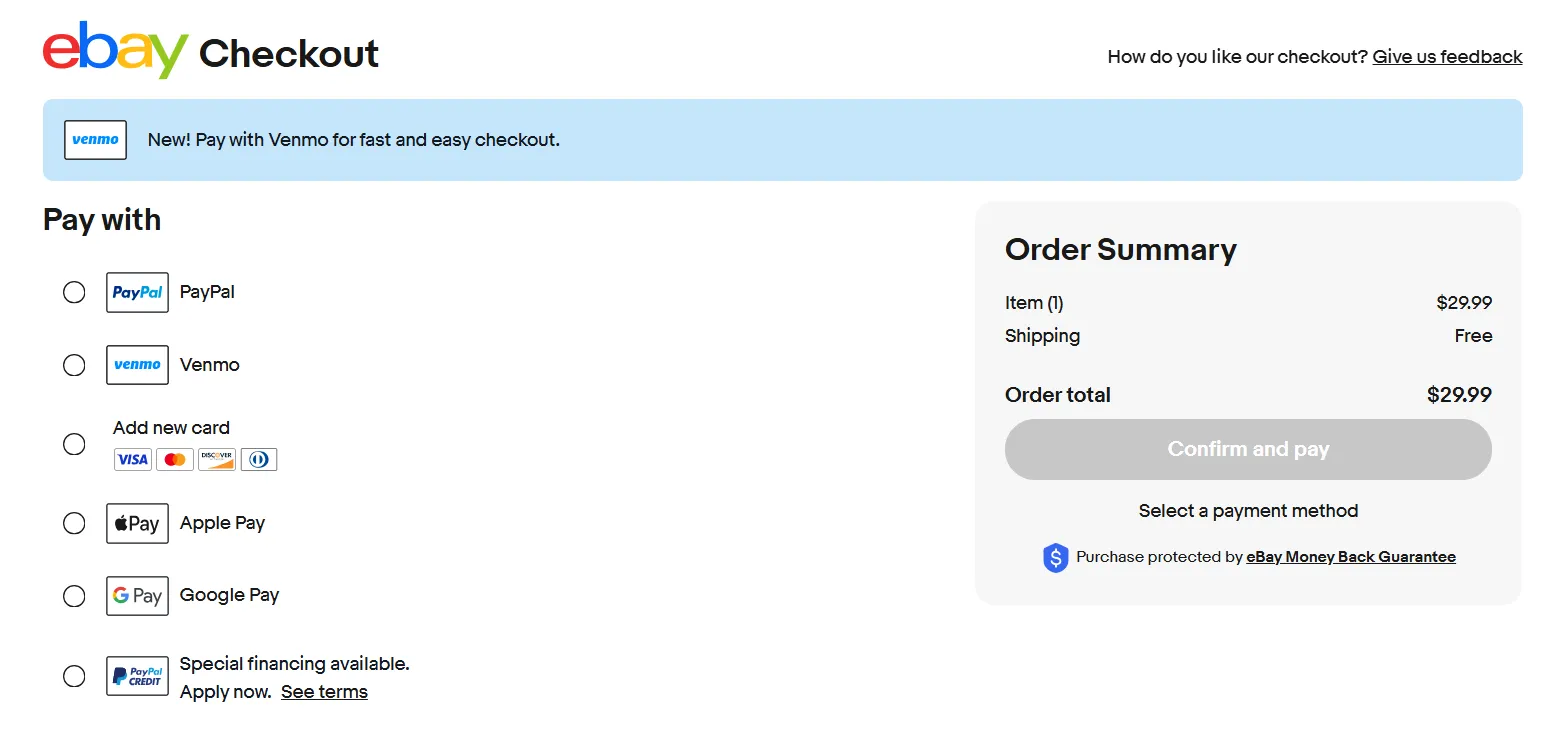Choose the Add new card radio button
This screenshot has height=734, width=1550.
[74, 444]
